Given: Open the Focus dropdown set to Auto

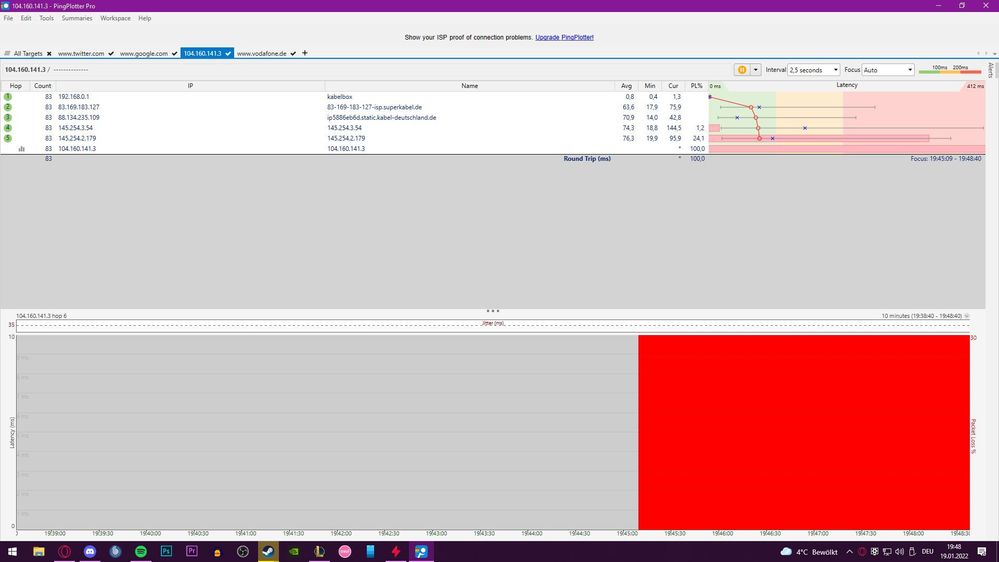Looking at the screenshot, I should [888, 70].
